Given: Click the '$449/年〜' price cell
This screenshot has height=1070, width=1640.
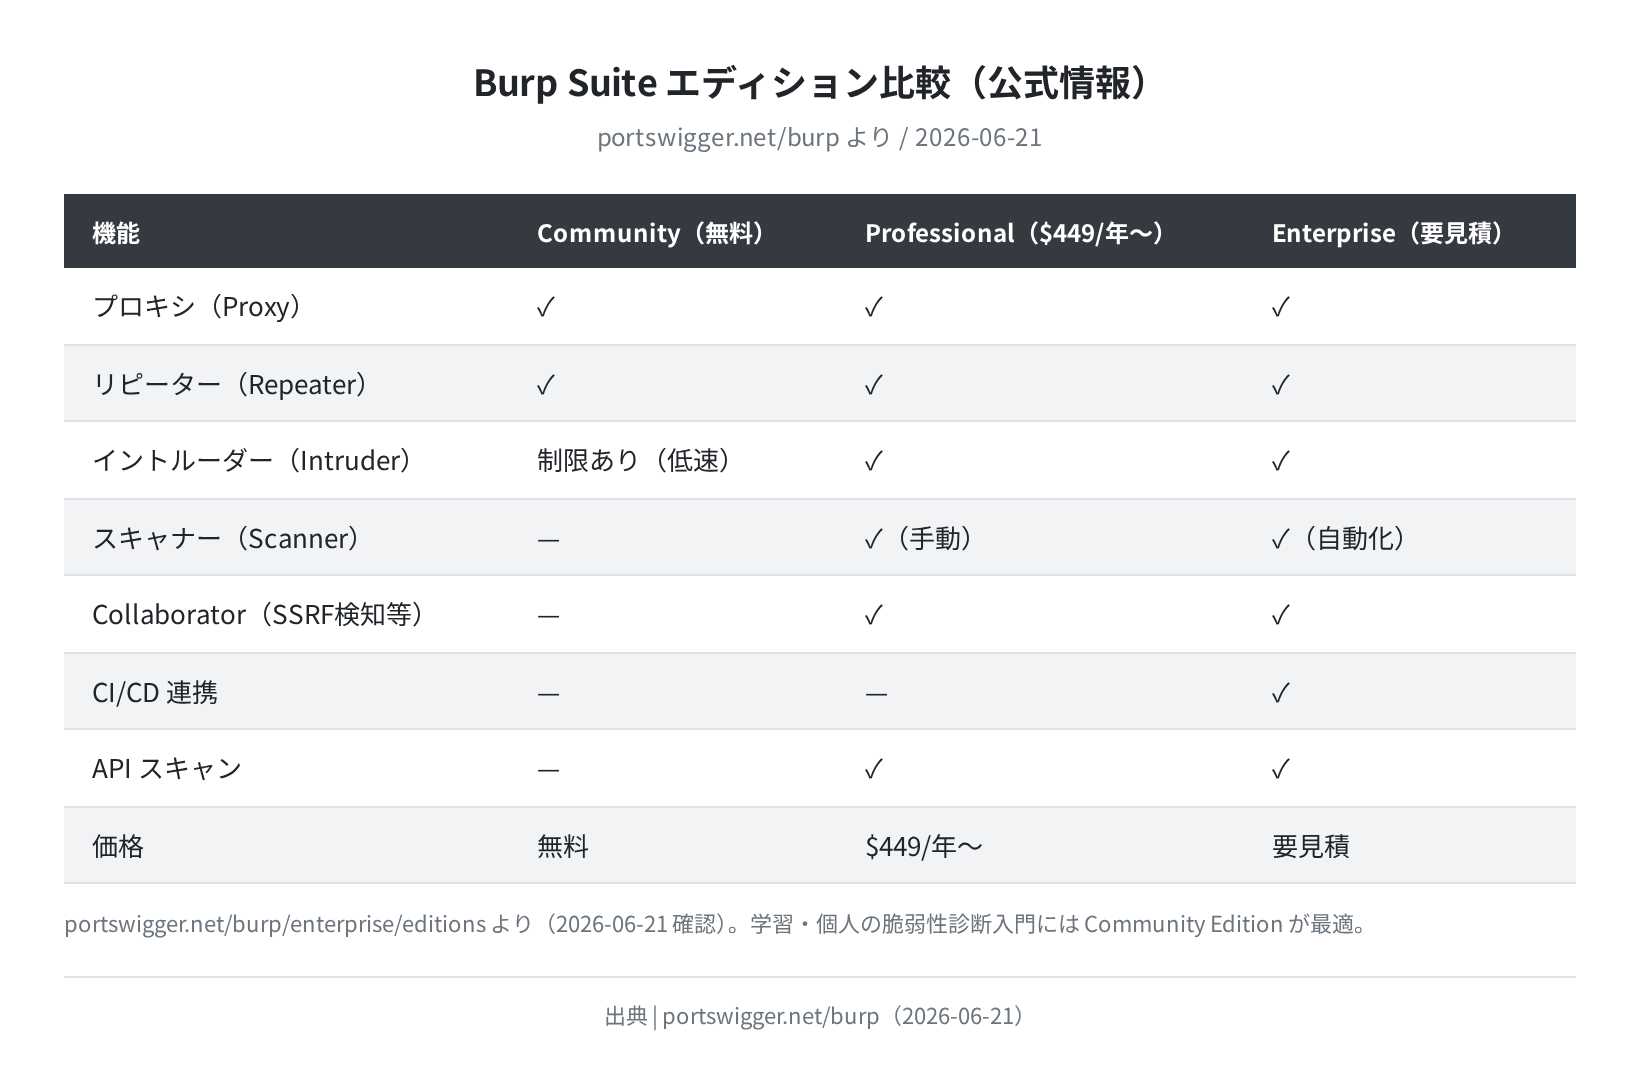Looking at the screenshot, I should [x=924, y=846].
